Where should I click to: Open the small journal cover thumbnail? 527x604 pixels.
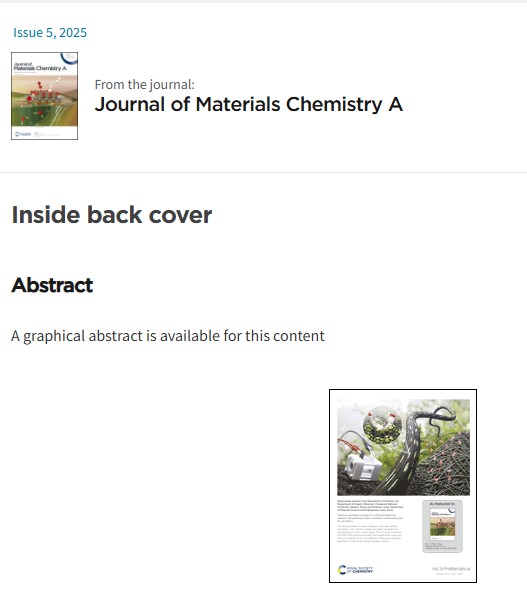point(45,96)
